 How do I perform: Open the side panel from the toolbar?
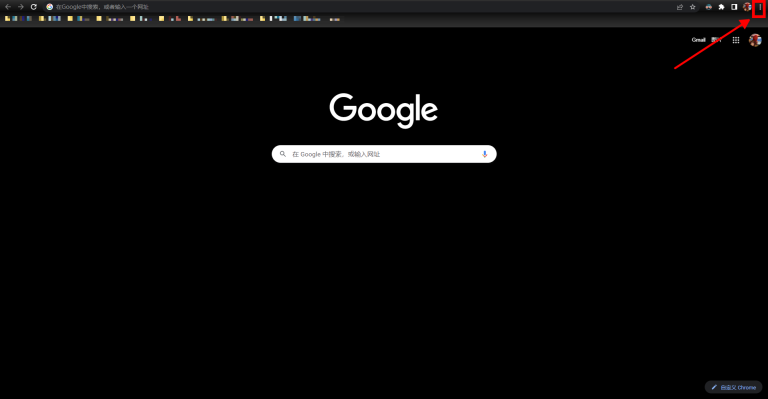pyautogui.click(x=734, y=7)
